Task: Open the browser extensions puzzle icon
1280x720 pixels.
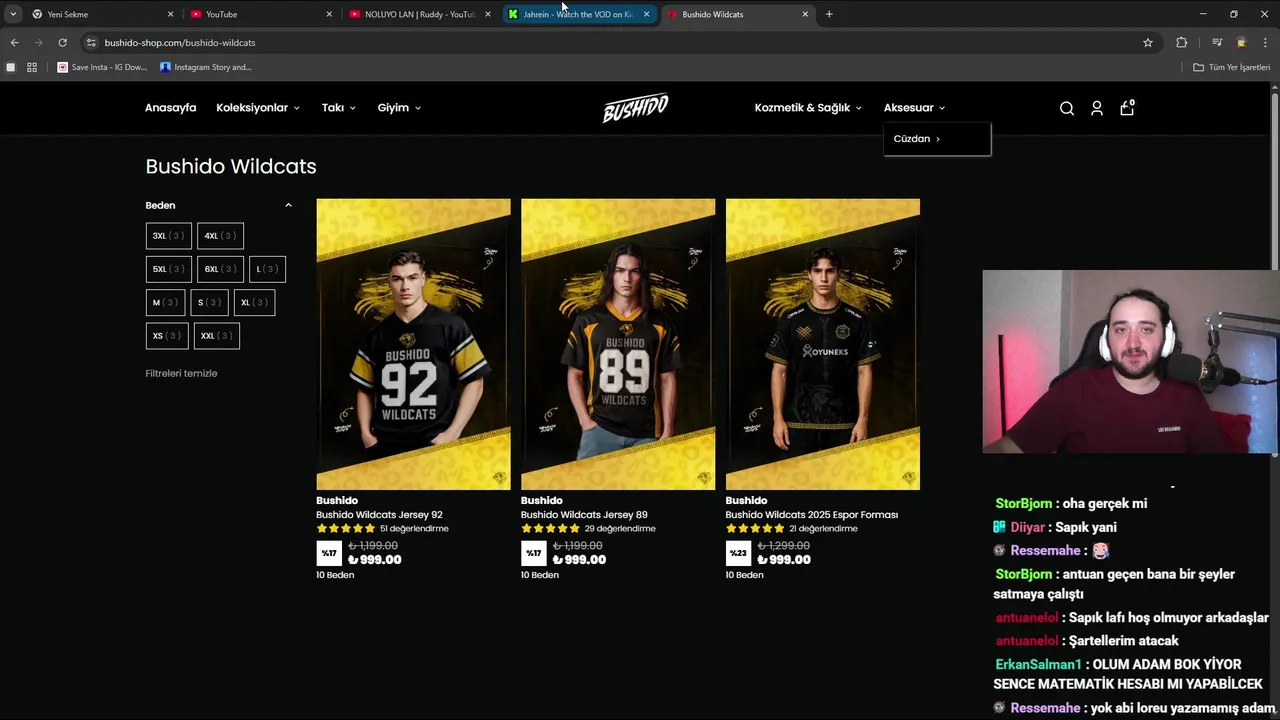Action: pyautogui.click(x=1181, y=42)
